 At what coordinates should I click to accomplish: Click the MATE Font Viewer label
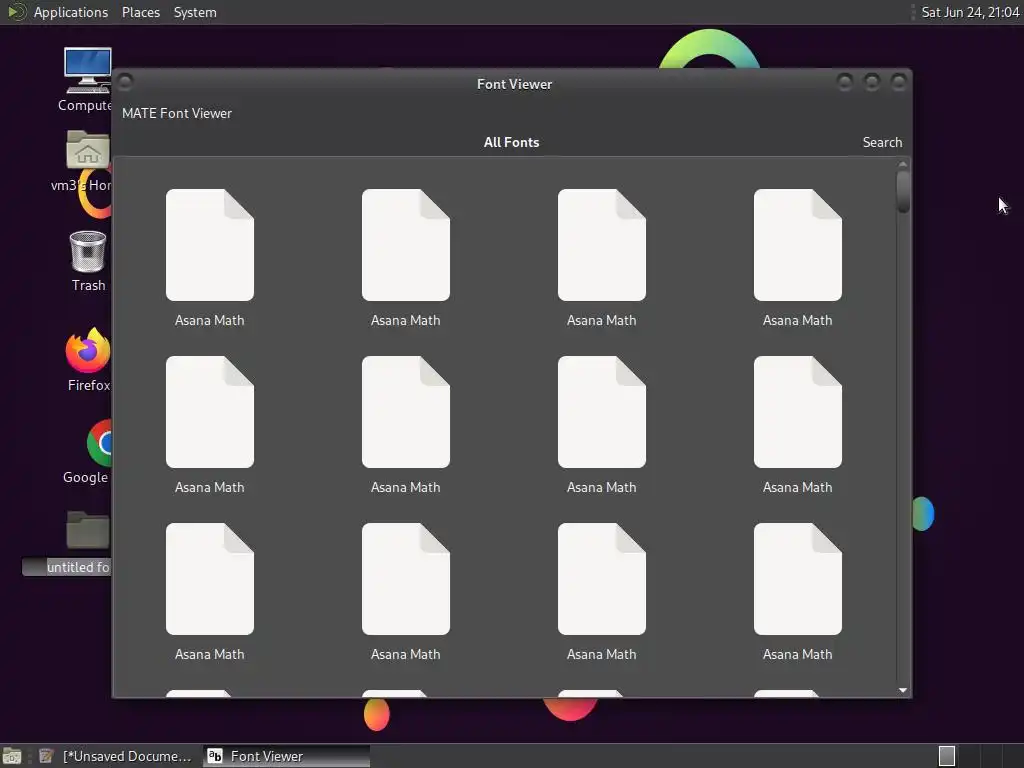pyautogui.click(x=177, y=114)
